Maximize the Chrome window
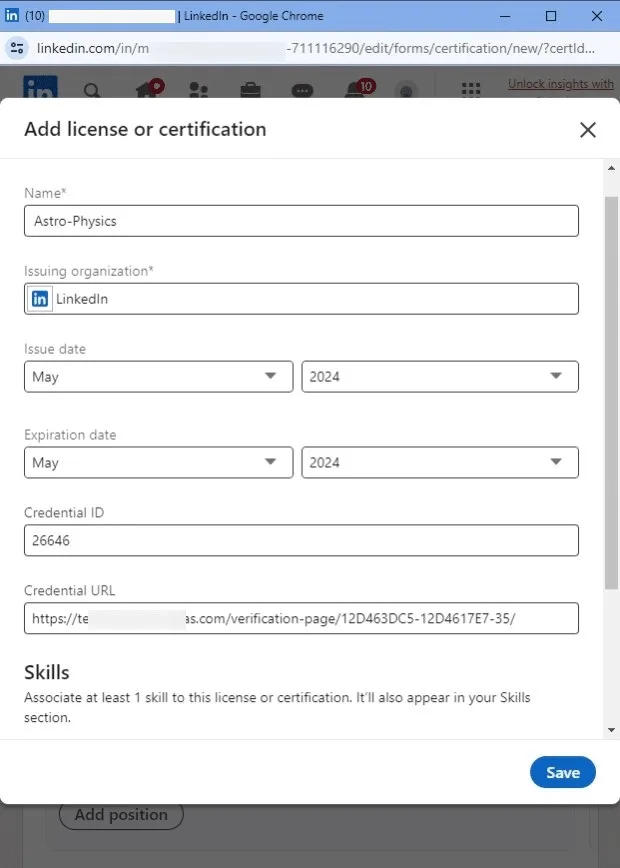Screen dimensions: 620x868 point(551,16)
